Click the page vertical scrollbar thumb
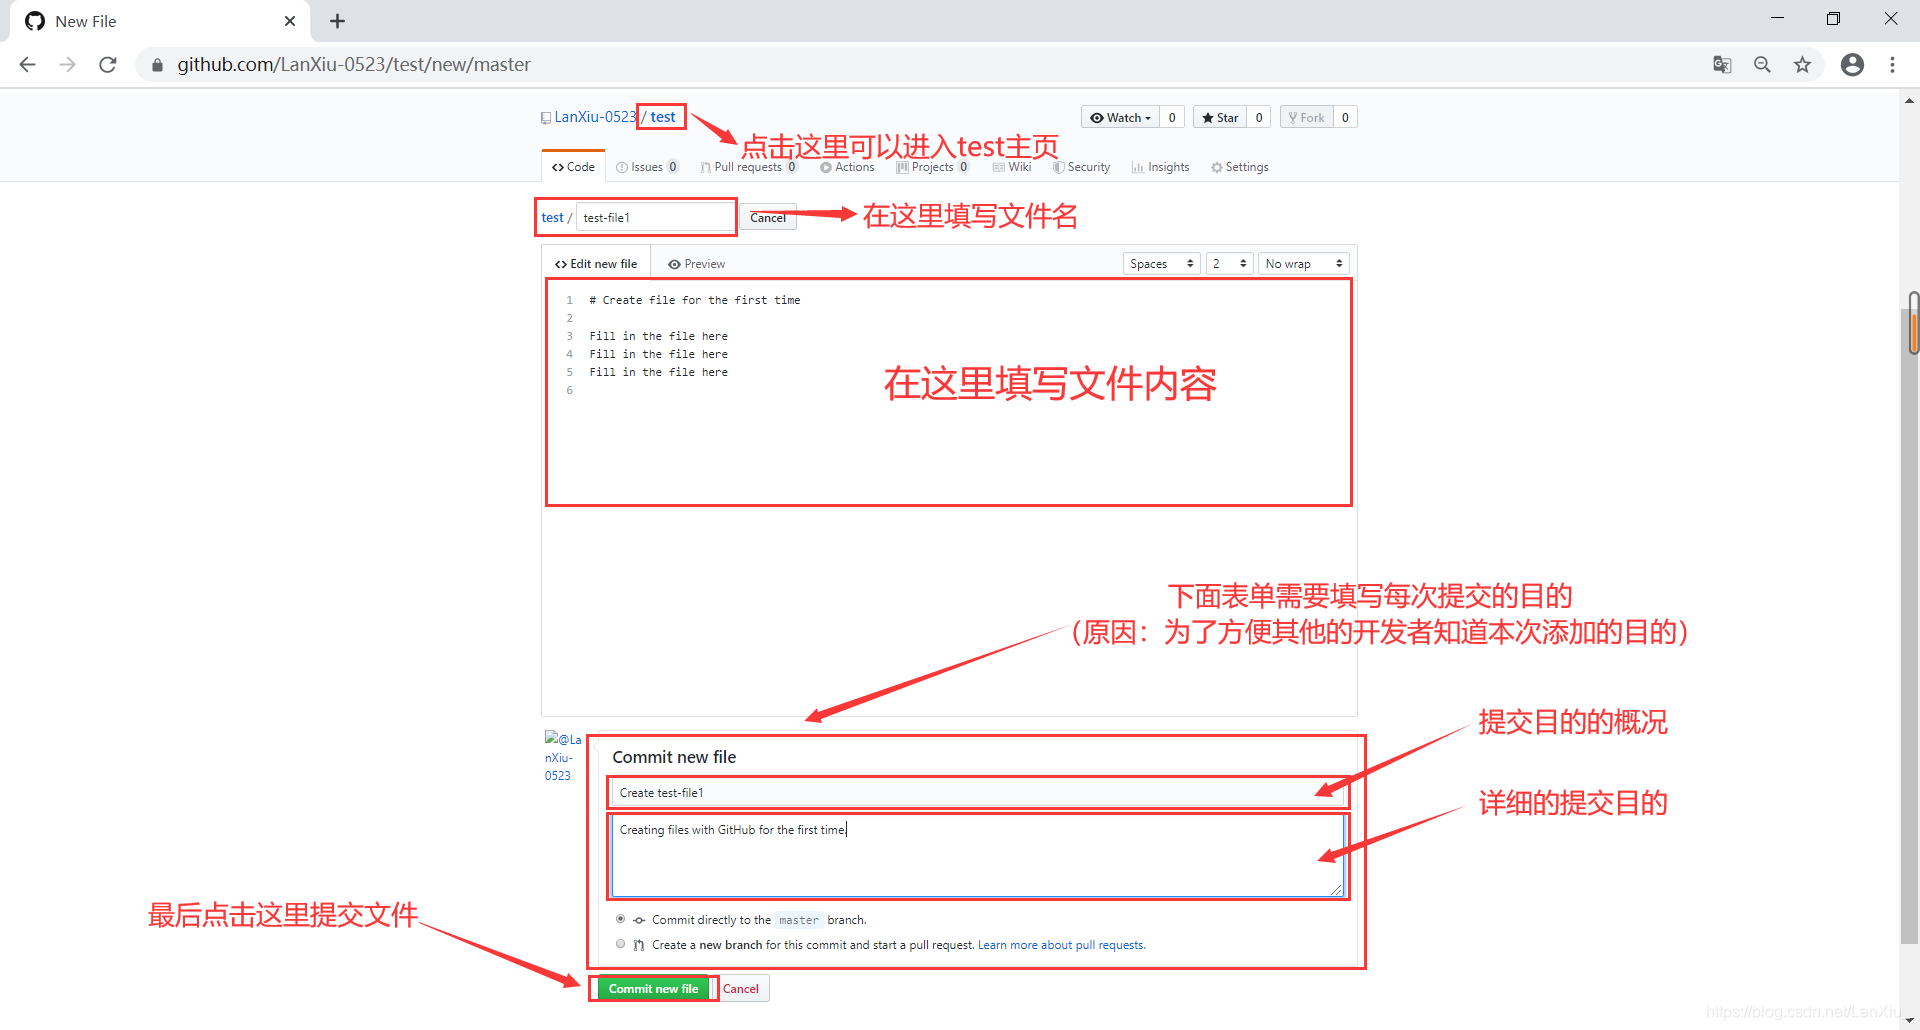 1910,627
